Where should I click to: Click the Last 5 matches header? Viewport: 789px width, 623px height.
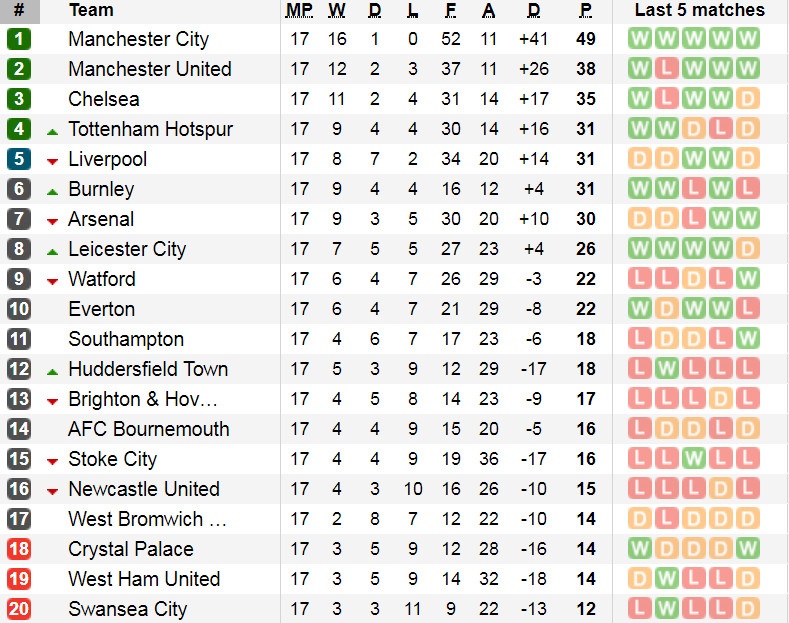699,11
